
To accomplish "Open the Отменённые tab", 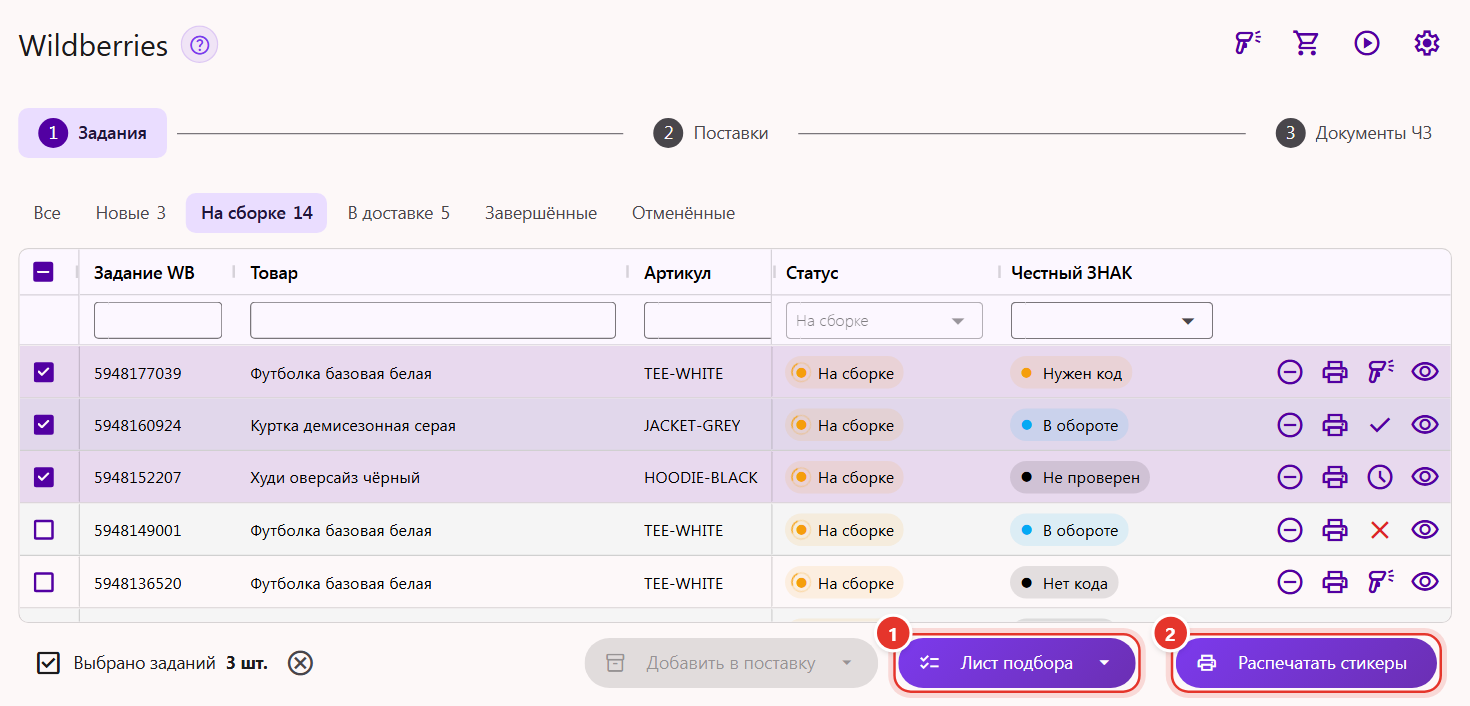I will tap(683, 213).
